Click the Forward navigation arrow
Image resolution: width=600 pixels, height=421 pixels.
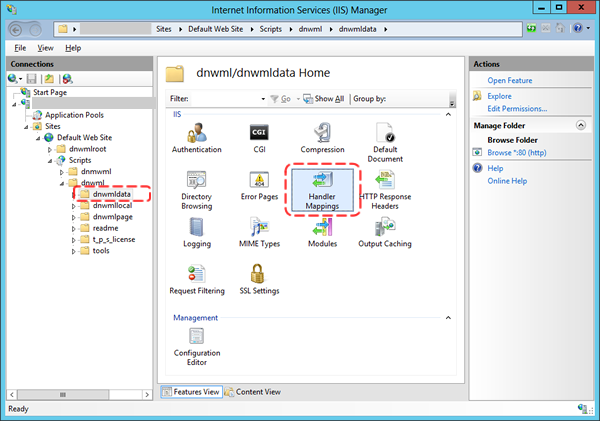coord(35,29)
